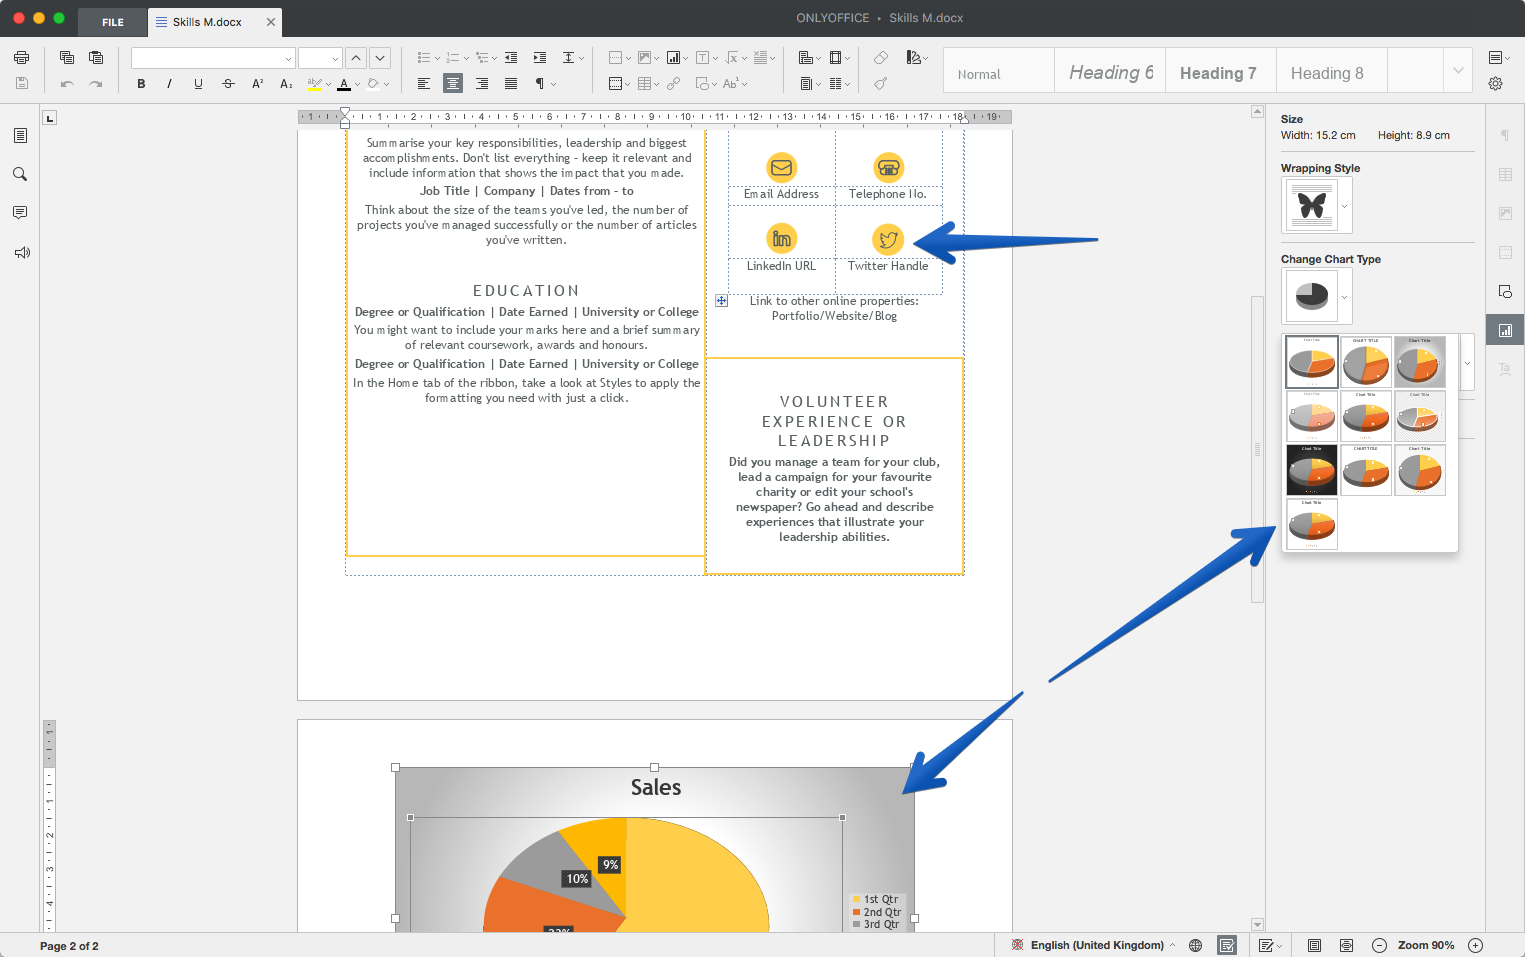Viewport: 1525px width, 957px height.
Task: Click the Copy Style paintbrush icon
Action: 881,84
